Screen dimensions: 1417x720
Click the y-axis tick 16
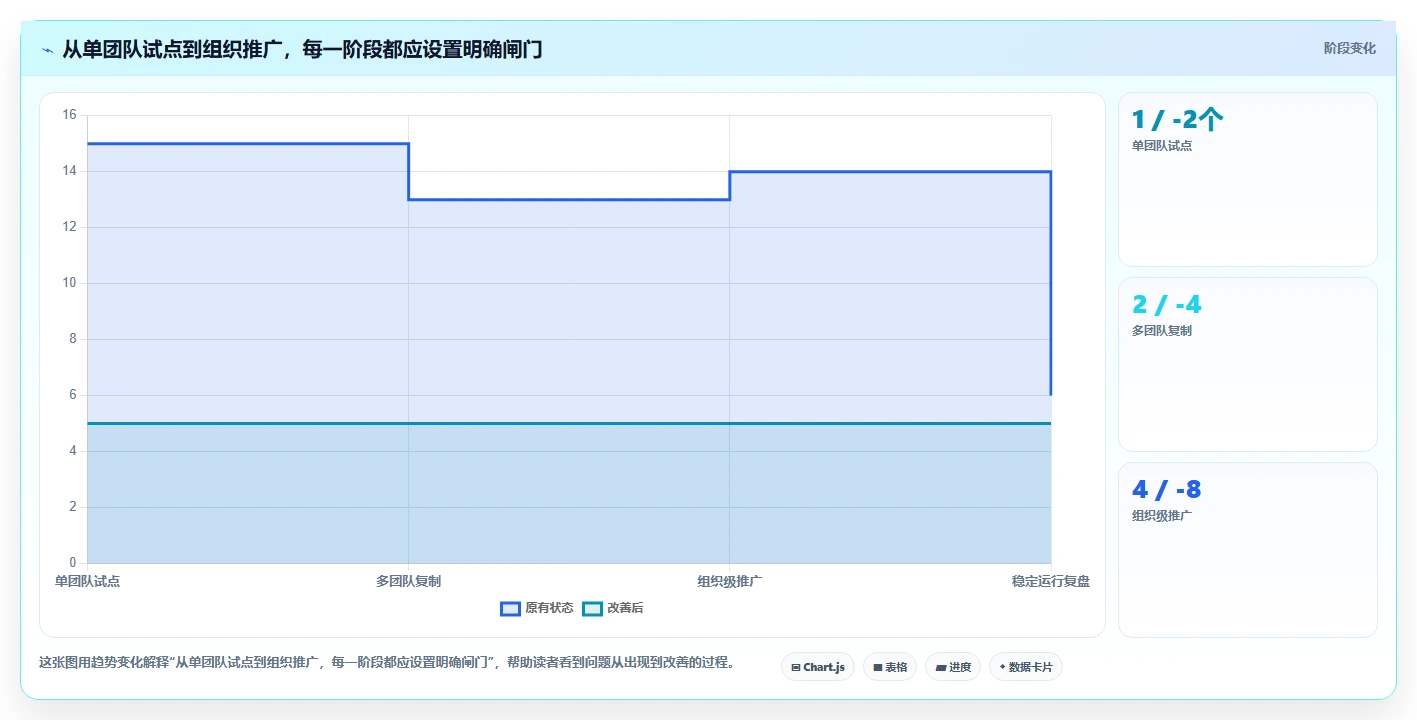69,115
